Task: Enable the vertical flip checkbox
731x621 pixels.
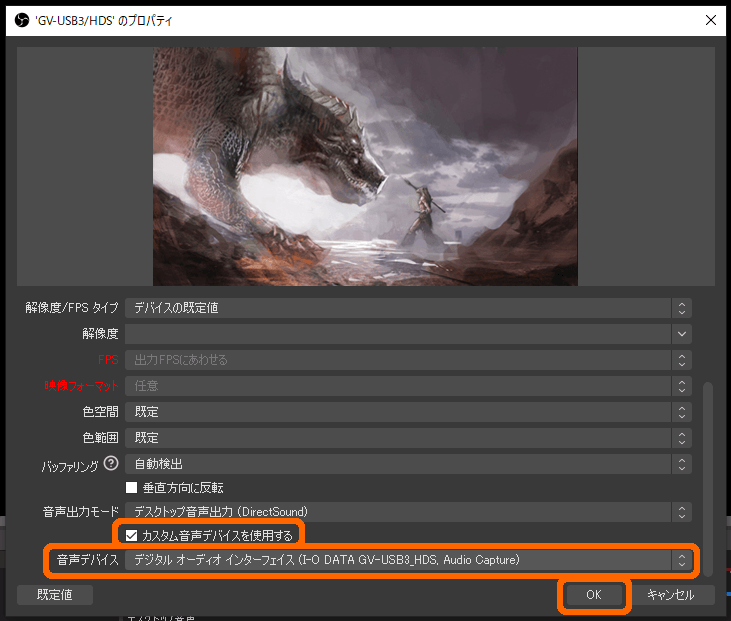Action: 131,488
